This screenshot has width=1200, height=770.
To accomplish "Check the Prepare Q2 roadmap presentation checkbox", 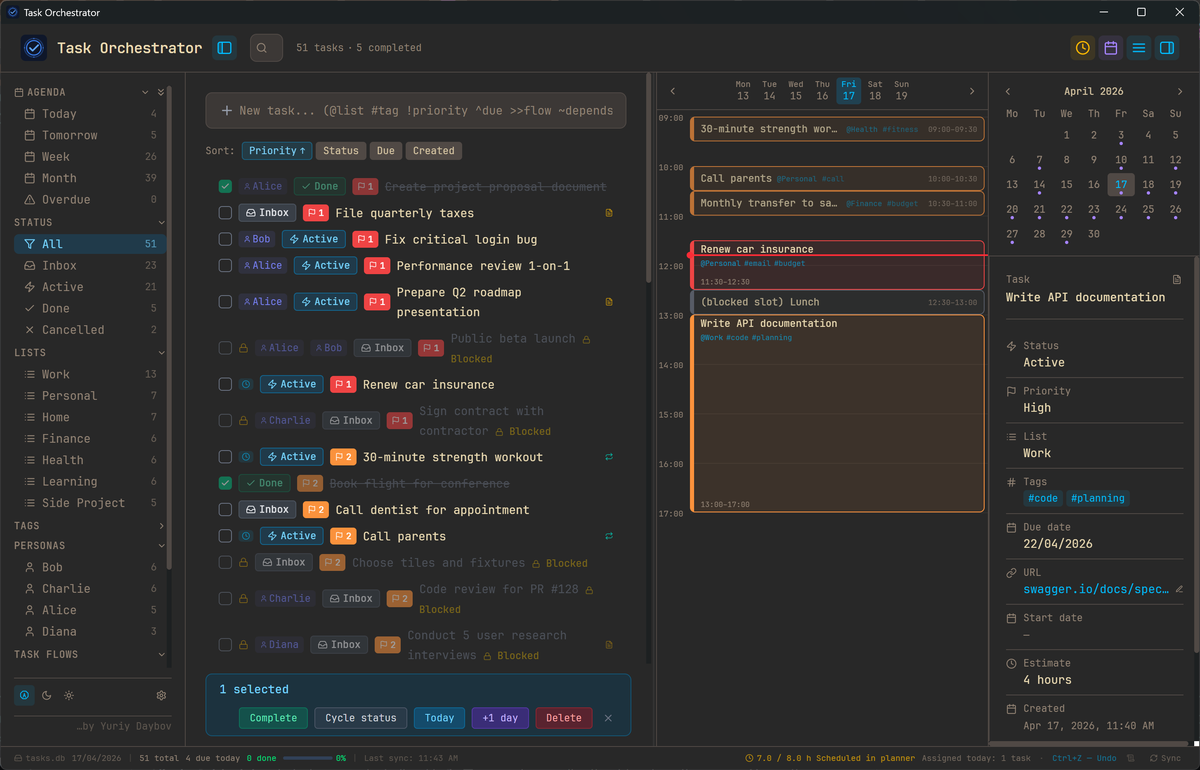I will (225, 302).
